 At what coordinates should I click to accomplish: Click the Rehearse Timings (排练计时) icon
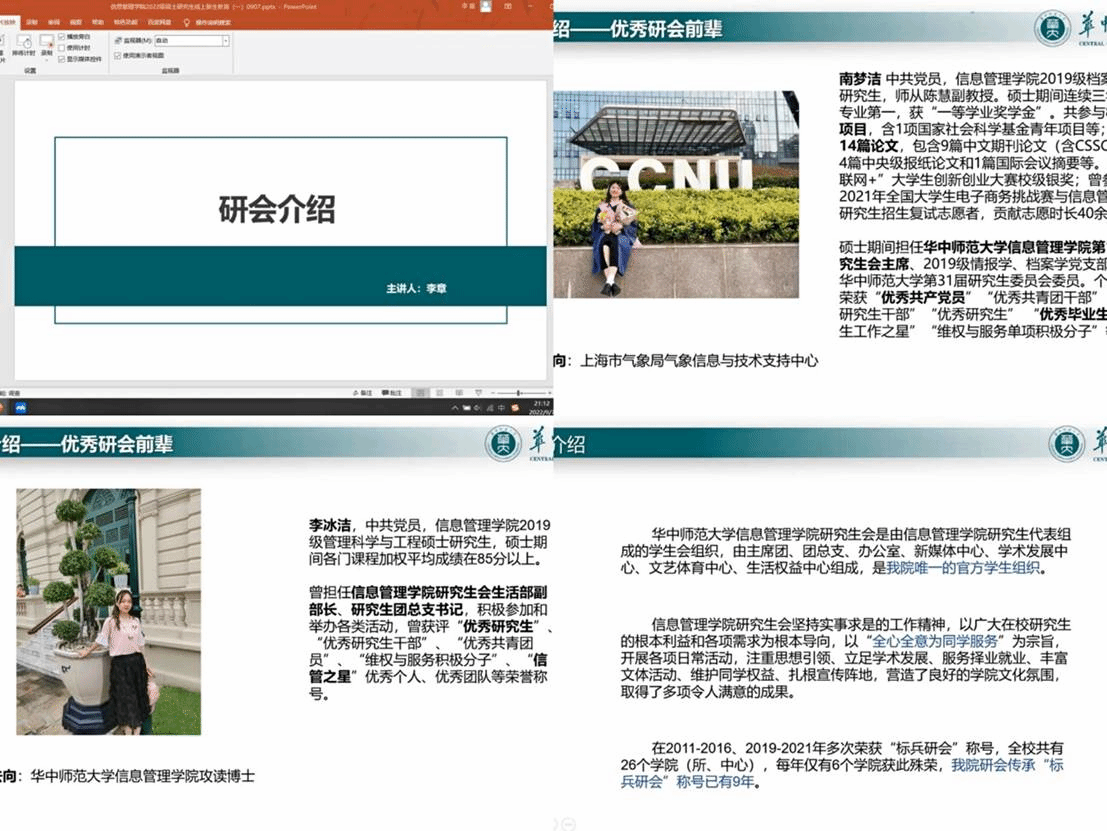pyautogui.click(x=25, y=43)
